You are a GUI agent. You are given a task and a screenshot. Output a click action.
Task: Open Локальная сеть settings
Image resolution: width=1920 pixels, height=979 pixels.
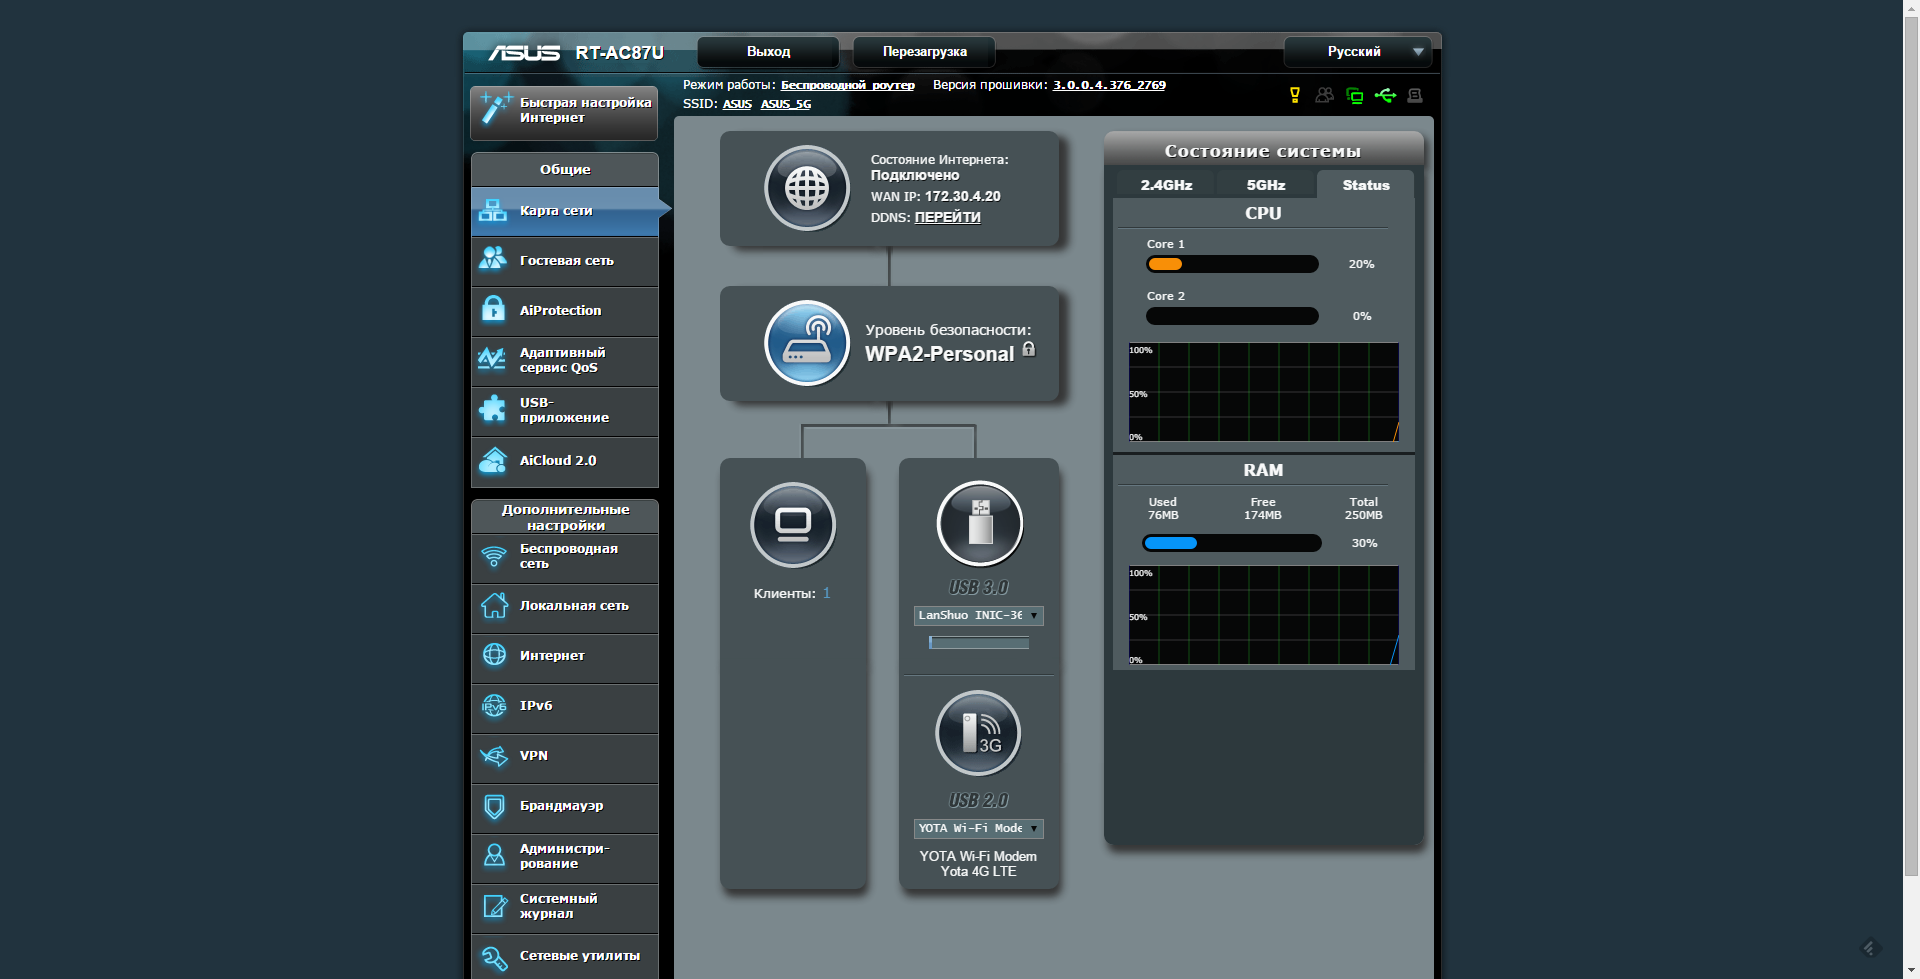565,607
